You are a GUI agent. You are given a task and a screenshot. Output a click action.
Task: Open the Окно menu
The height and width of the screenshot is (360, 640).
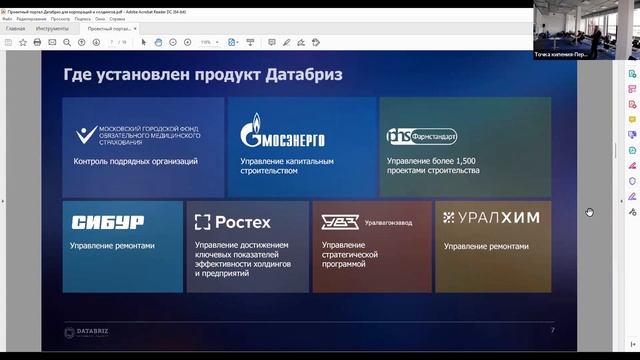tap(100, 19)
